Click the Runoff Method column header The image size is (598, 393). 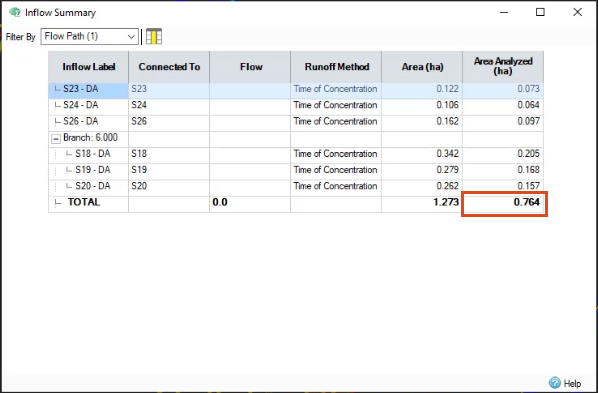336,67
